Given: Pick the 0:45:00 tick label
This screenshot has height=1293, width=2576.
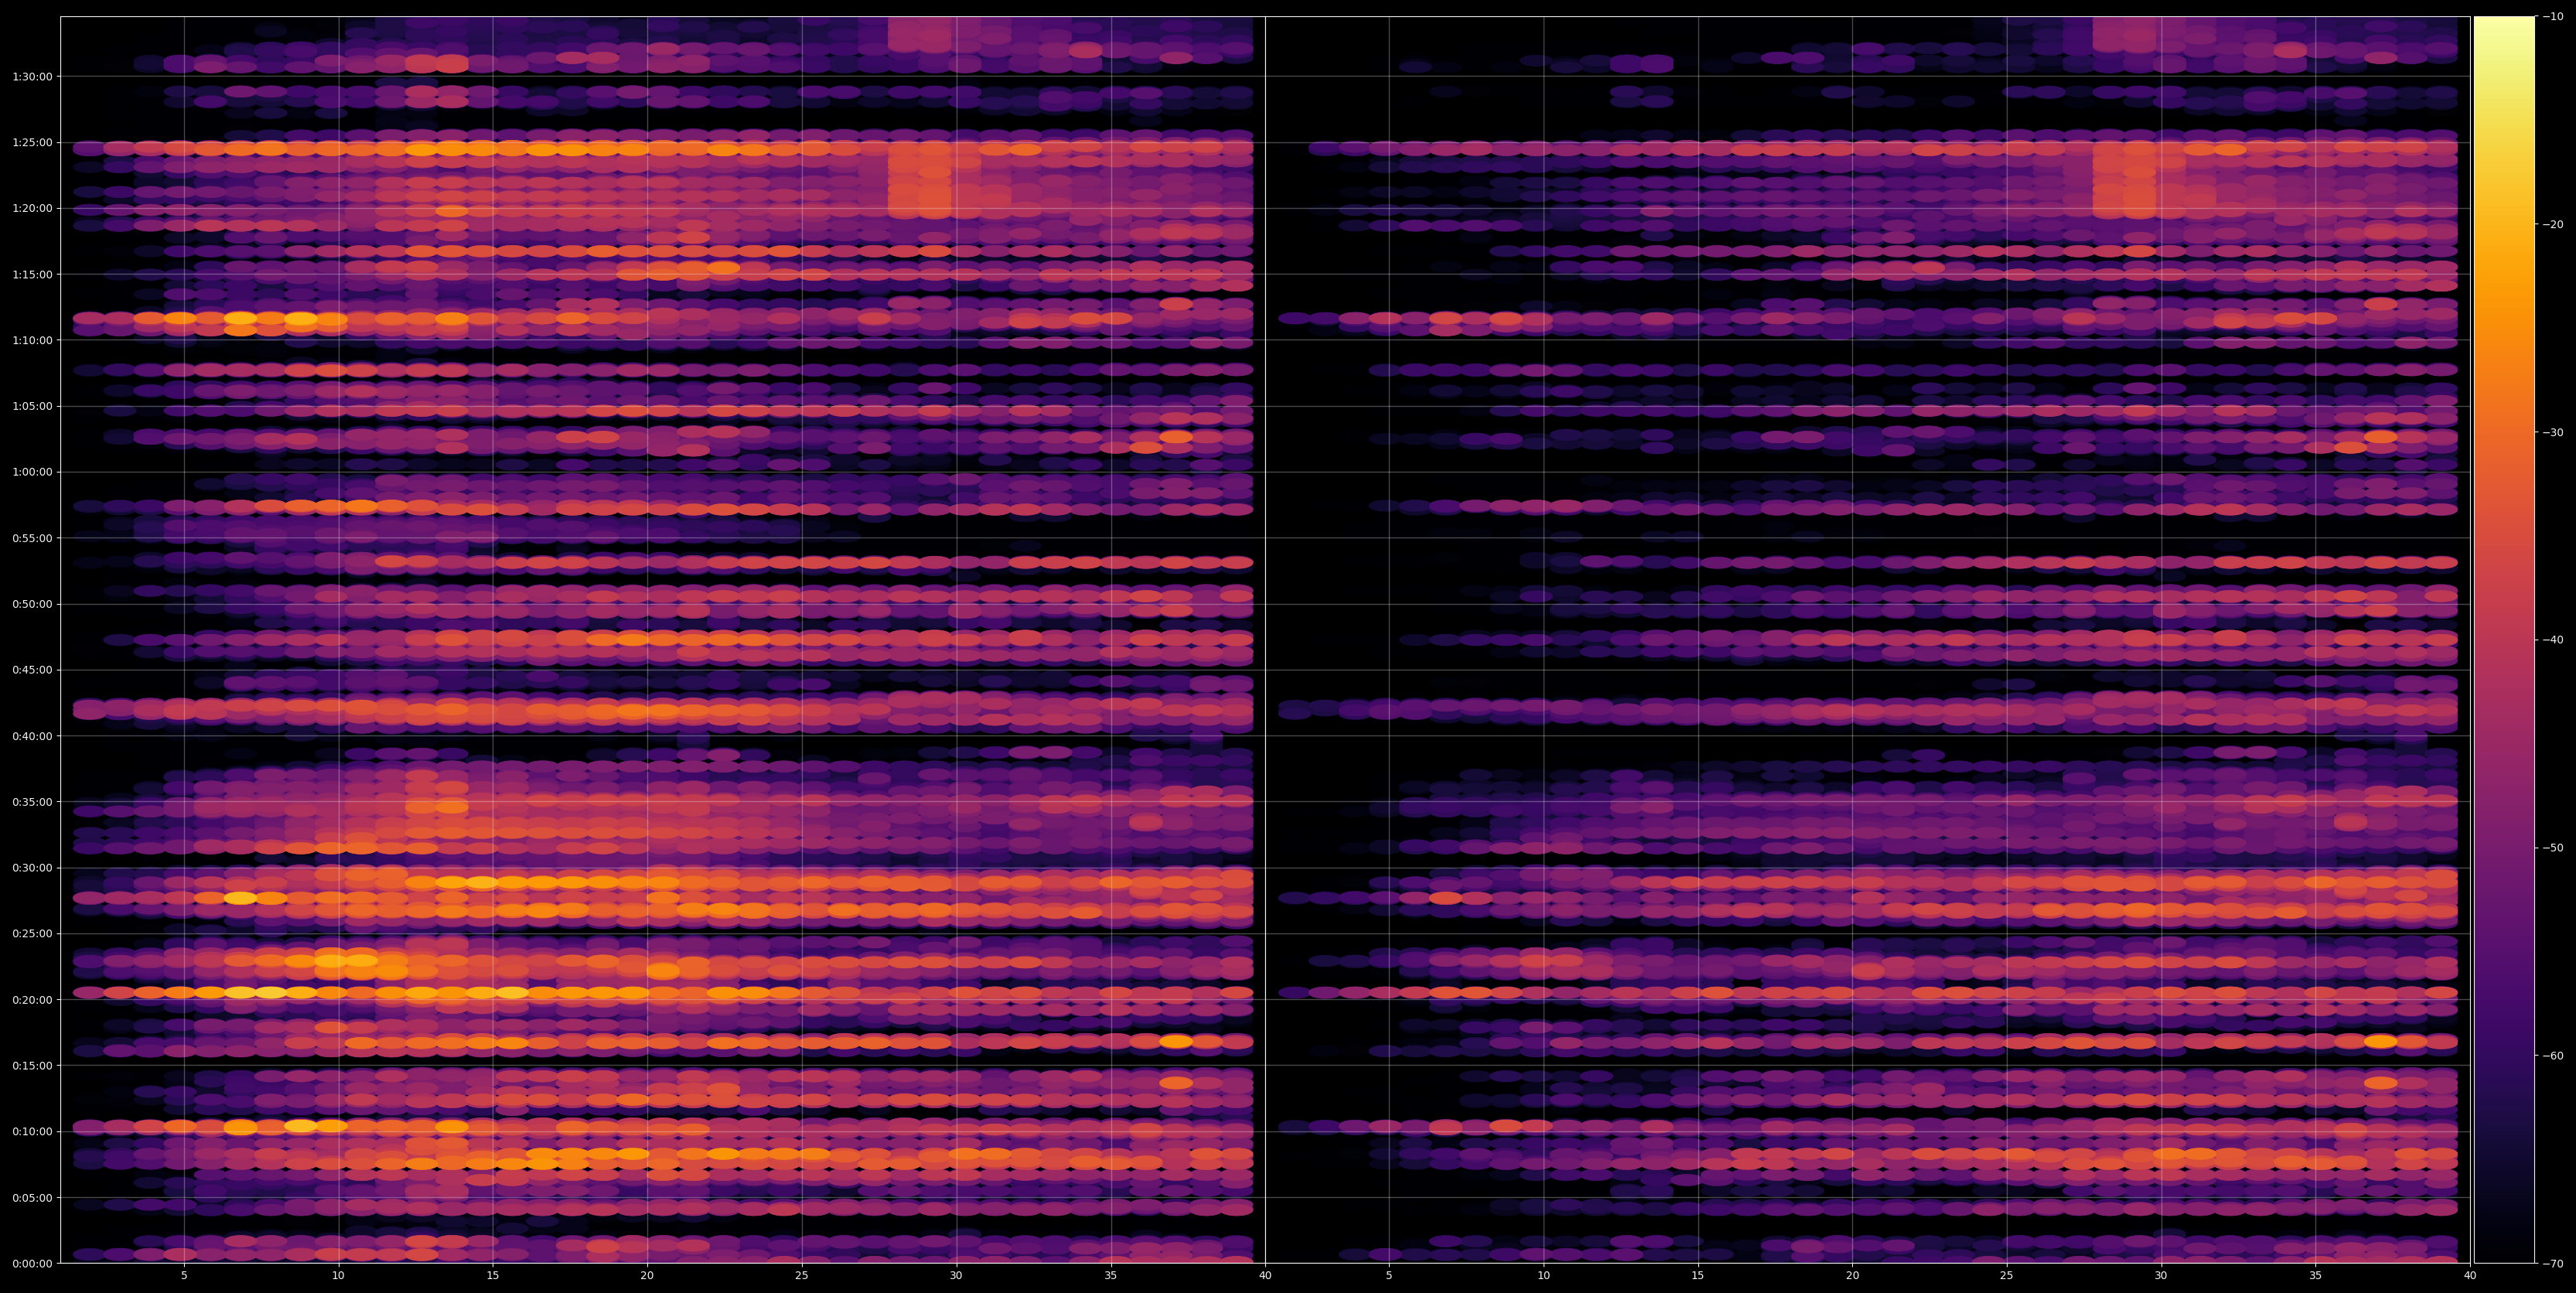Looking at the screenshot, I should (32, 669).
